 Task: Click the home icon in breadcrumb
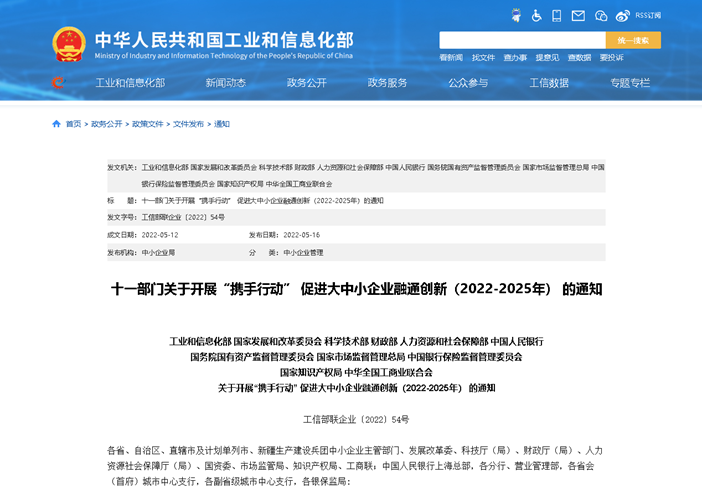point(56,124)
